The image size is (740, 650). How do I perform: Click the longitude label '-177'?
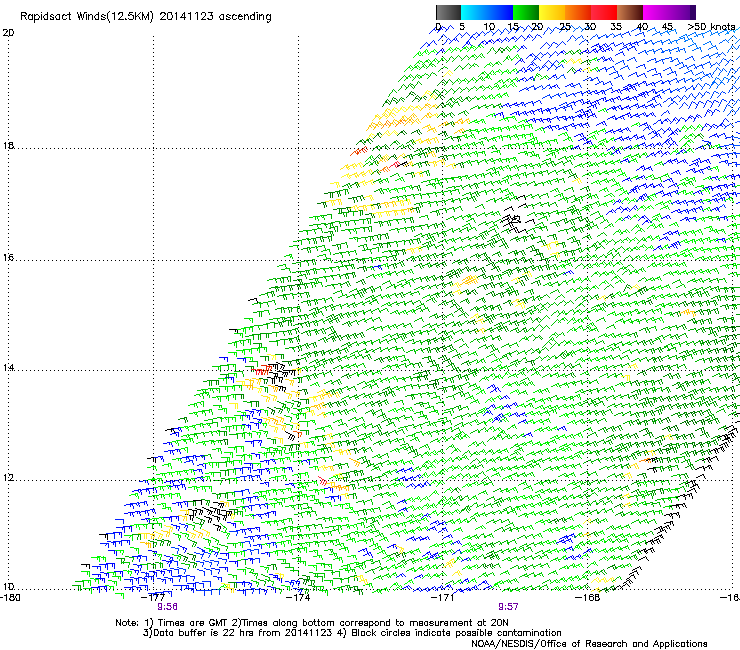point(153,598)
